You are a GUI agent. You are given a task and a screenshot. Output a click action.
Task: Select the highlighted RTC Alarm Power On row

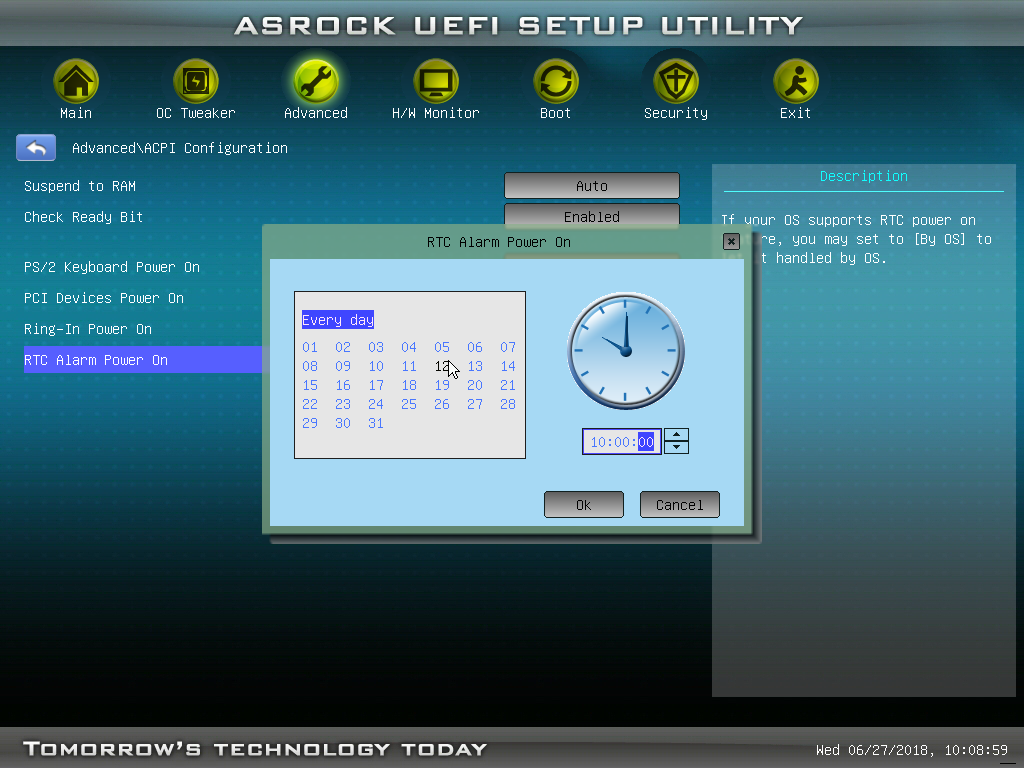[142, 360]
